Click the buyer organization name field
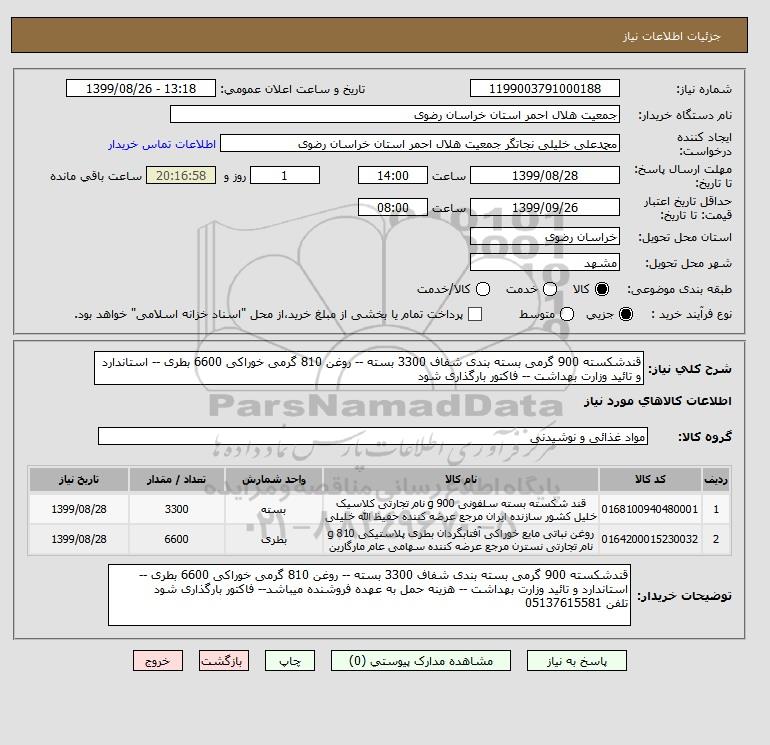Screen dimensions: 770x745 tap(395, 115)
